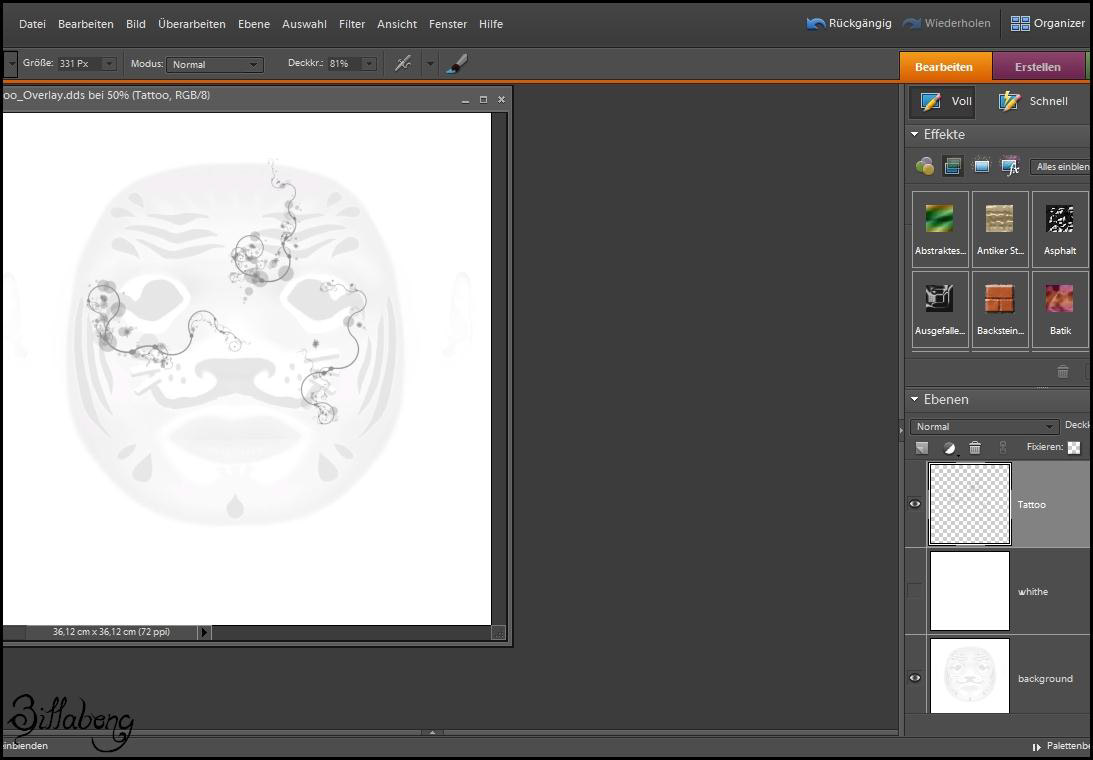
Task: Create a new layer in Ebenen panel
Action: [922, 448]
